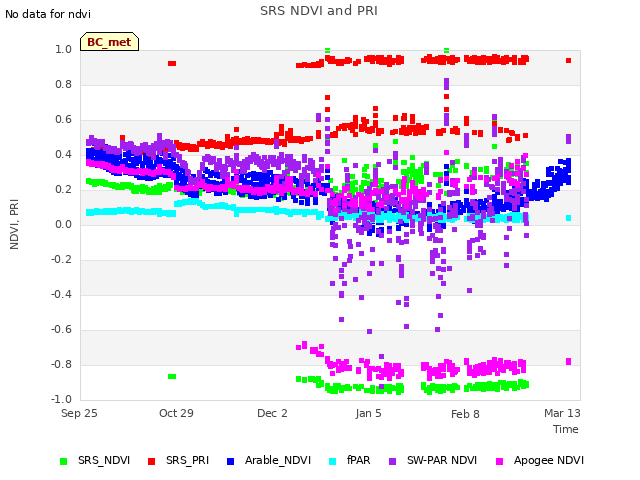
Task: Click the Time x-axis label
Action: click(566, 429)
